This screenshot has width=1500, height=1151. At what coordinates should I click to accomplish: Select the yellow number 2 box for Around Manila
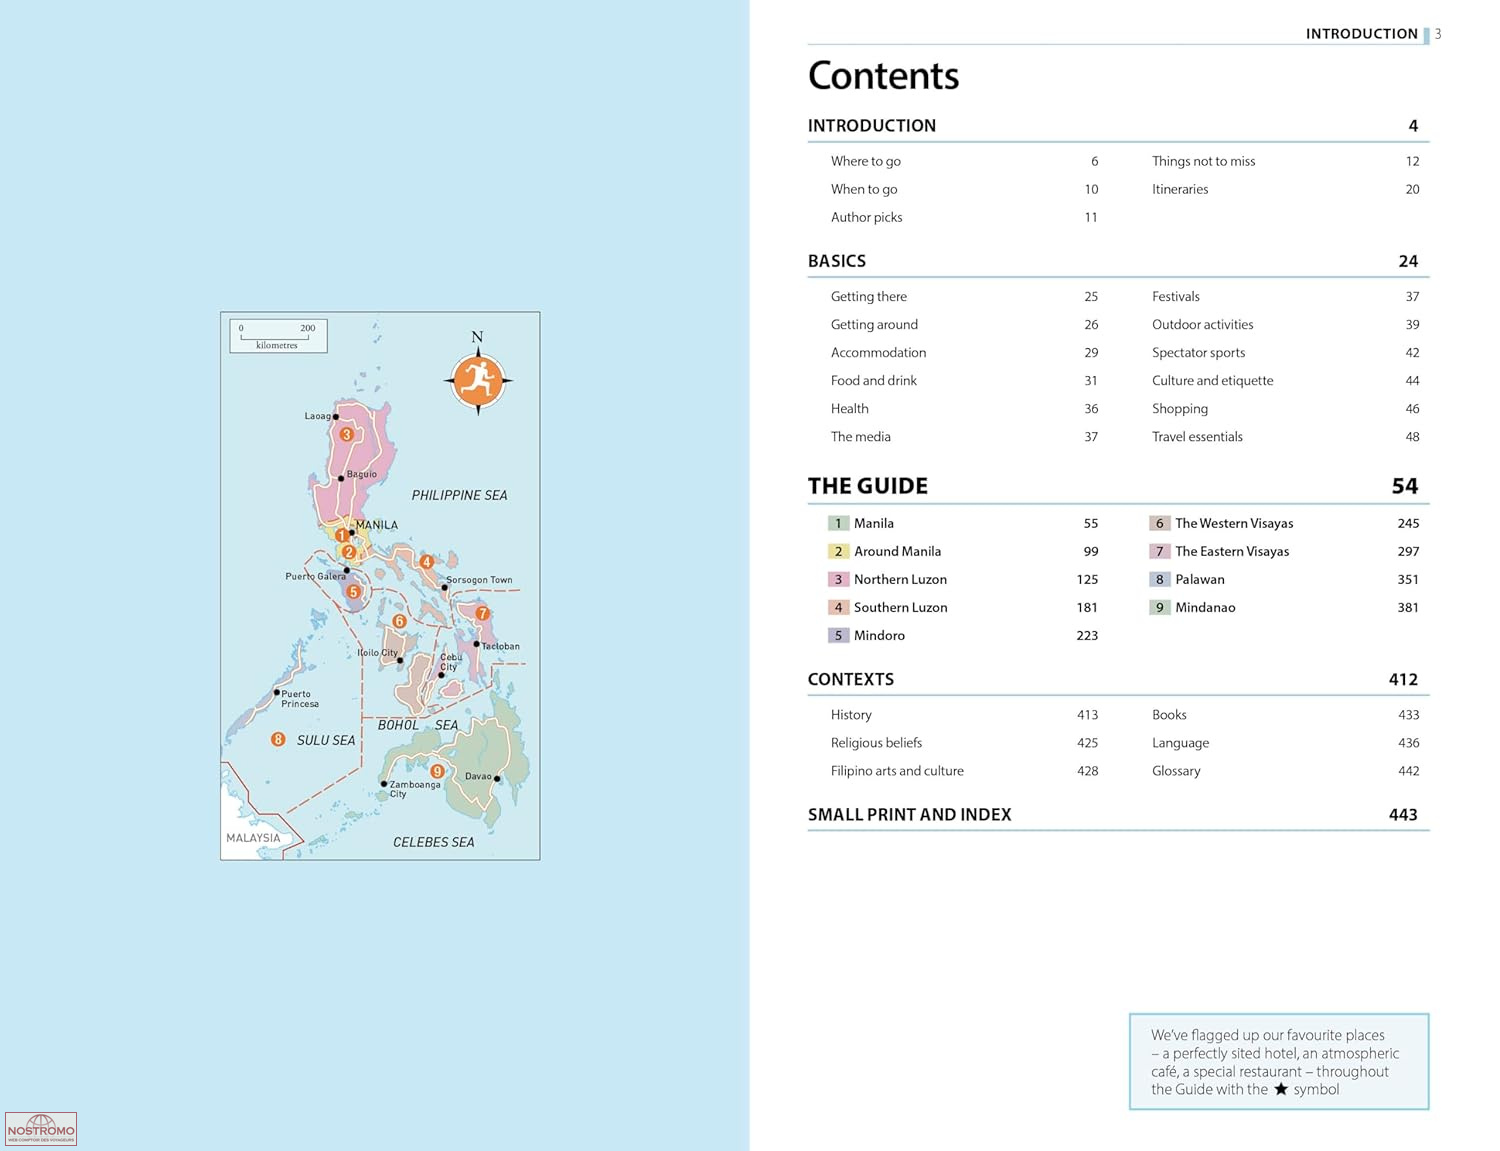point(838,551)
